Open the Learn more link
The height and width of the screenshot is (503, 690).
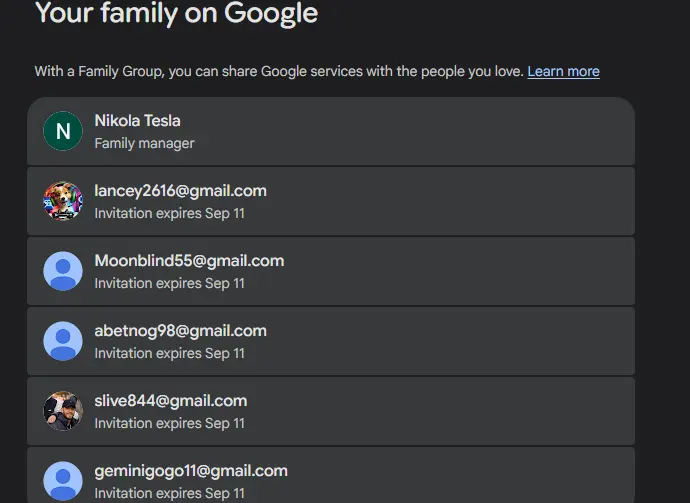tap(563, 71)
